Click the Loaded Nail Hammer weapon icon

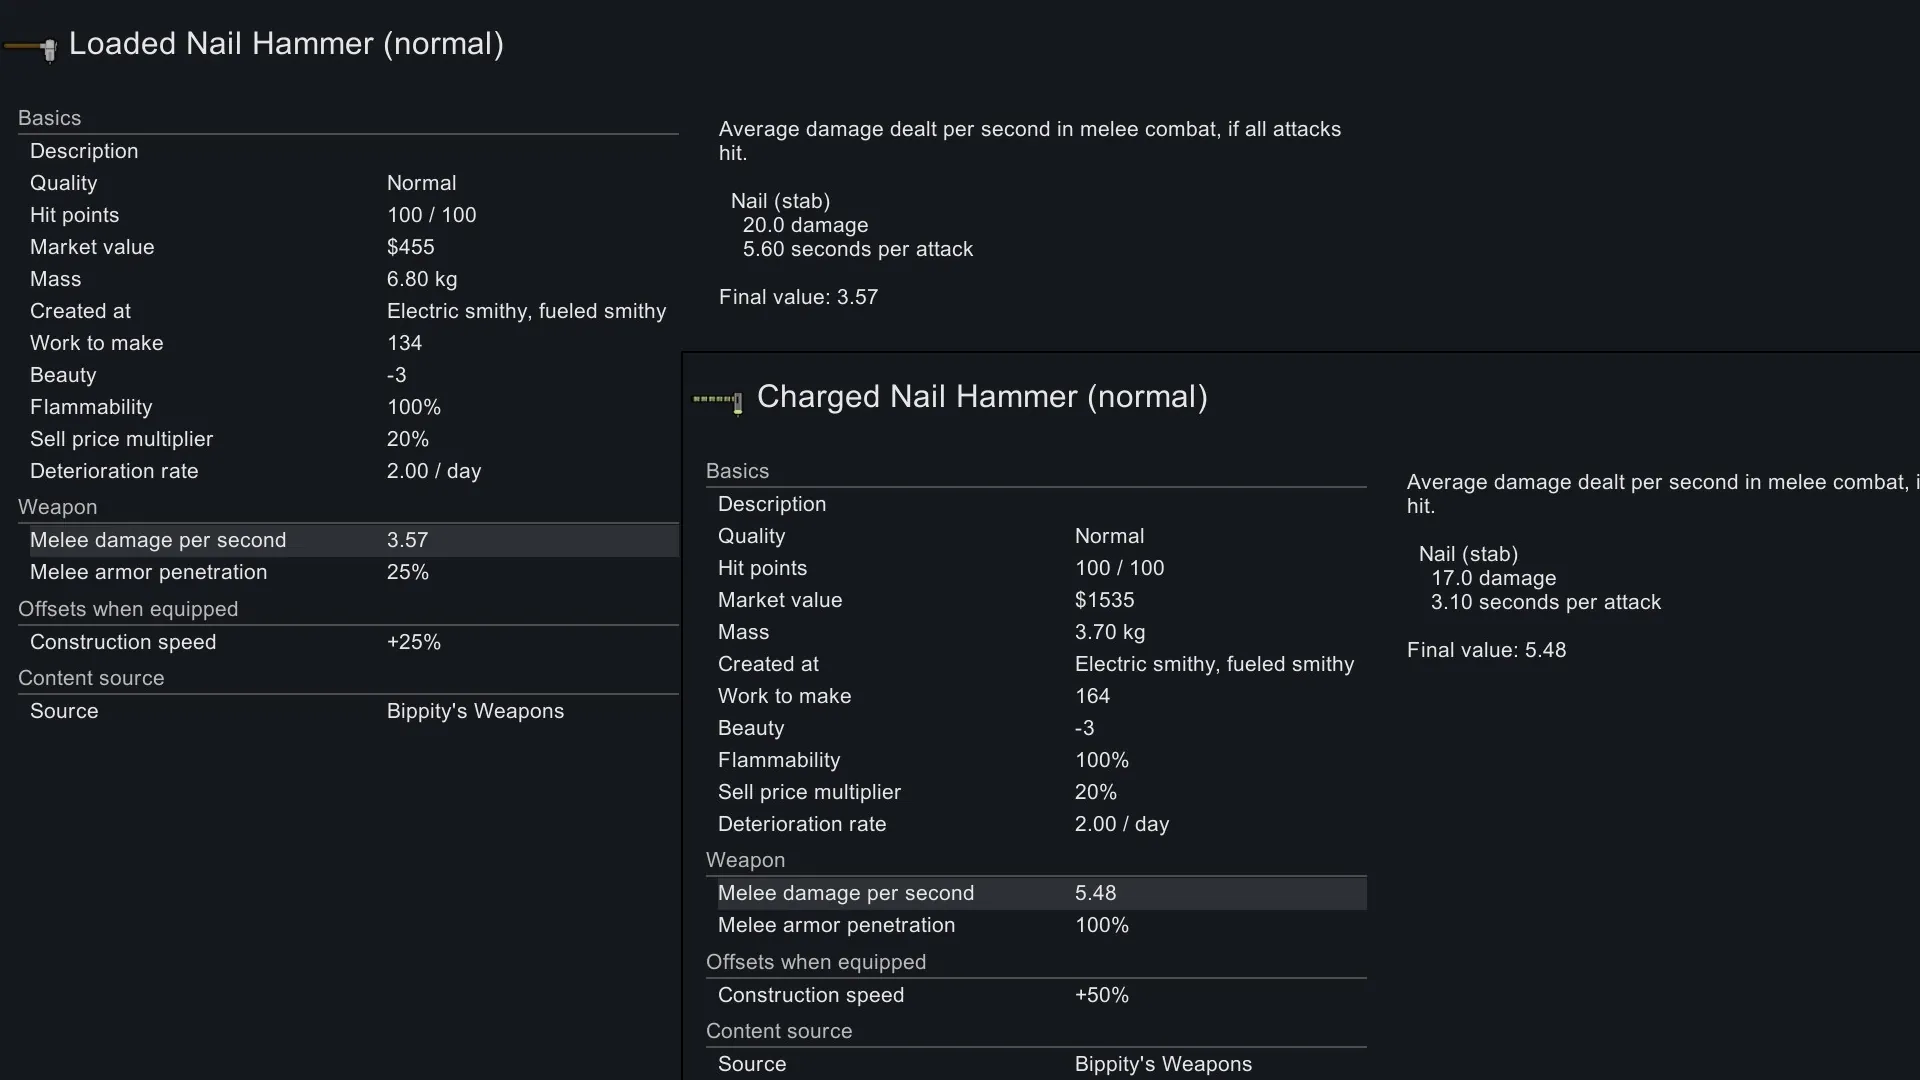[x=31, y=47]
